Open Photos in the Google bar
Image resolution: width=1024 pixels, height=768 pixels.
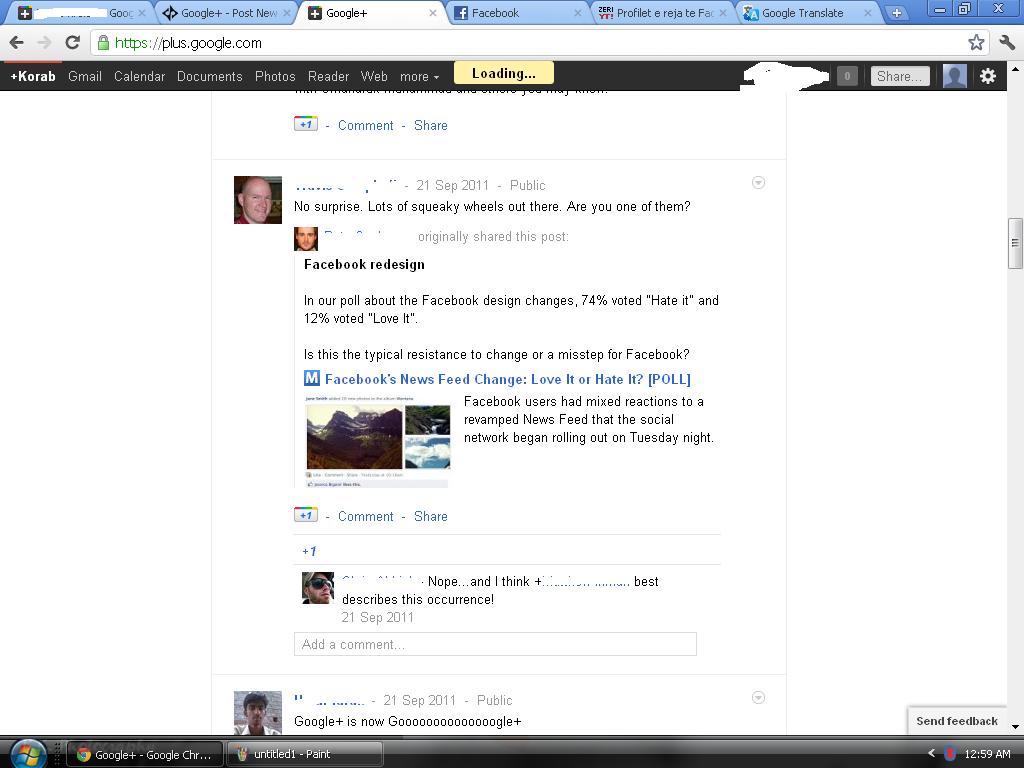(x=275, y=76)
